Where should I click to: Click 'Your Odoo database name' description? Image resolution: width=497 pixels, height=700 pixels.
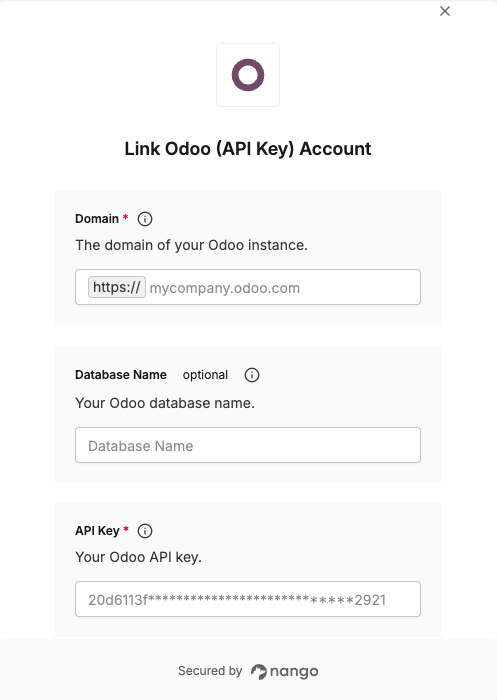(x=165, y=403)
